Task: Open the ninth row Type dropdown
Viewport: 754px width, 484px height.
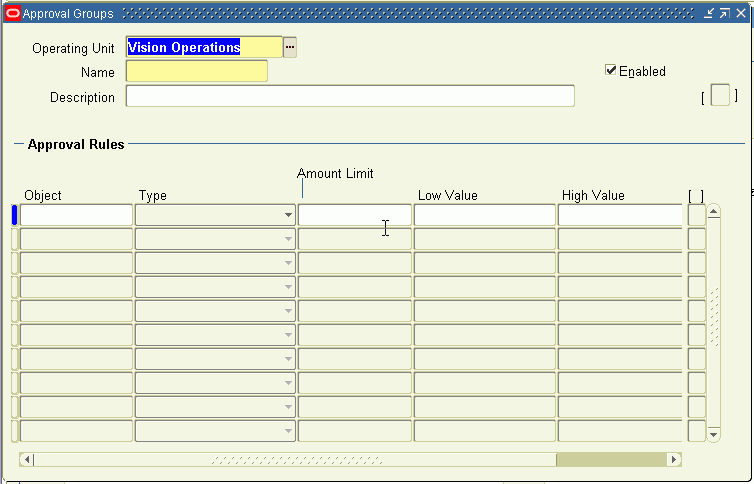Action: (288, 407)
